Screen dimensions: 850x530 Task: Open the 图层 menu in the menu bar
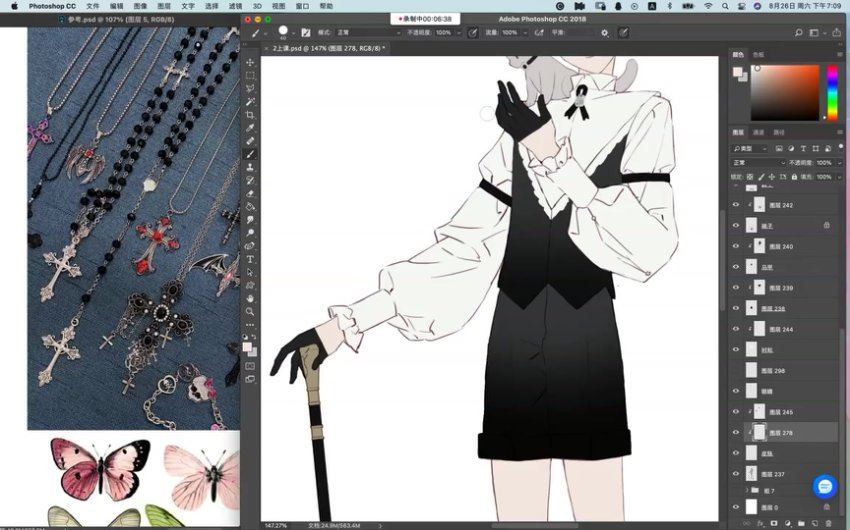tap(164, 6)
